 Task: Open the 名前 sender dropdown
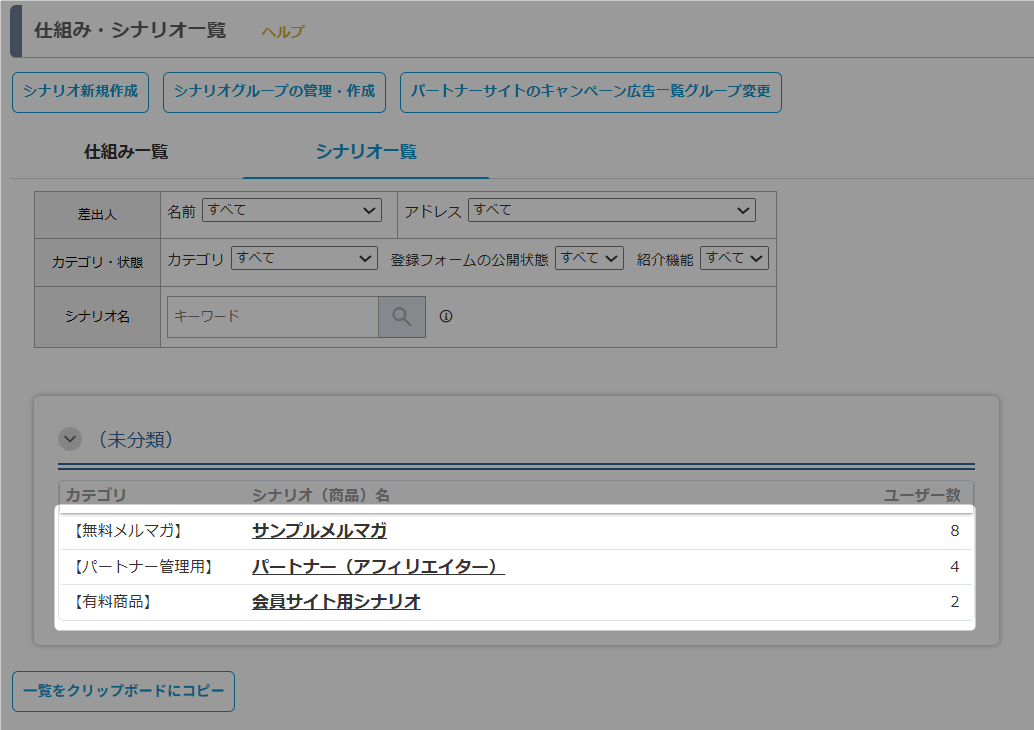tap(291, 210)
